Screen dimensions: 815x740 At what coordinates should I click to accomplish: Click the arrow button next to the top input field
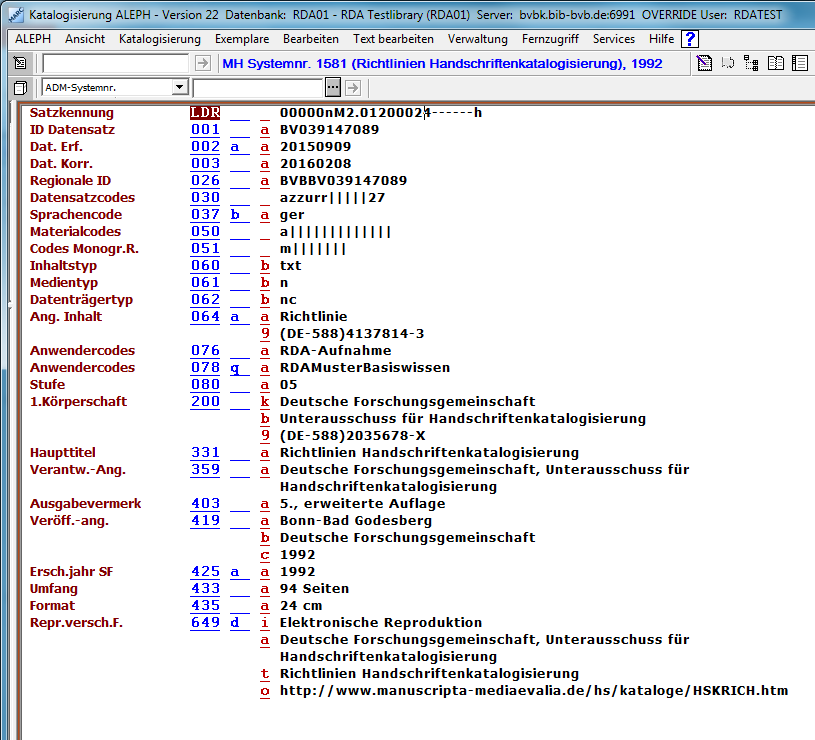(202, 63)
